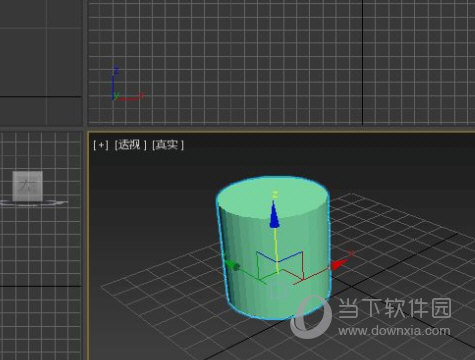Click the 左 ViewCube in the left viewport
Viewport: 475px width, 360px height.
(x=28, y=186)
